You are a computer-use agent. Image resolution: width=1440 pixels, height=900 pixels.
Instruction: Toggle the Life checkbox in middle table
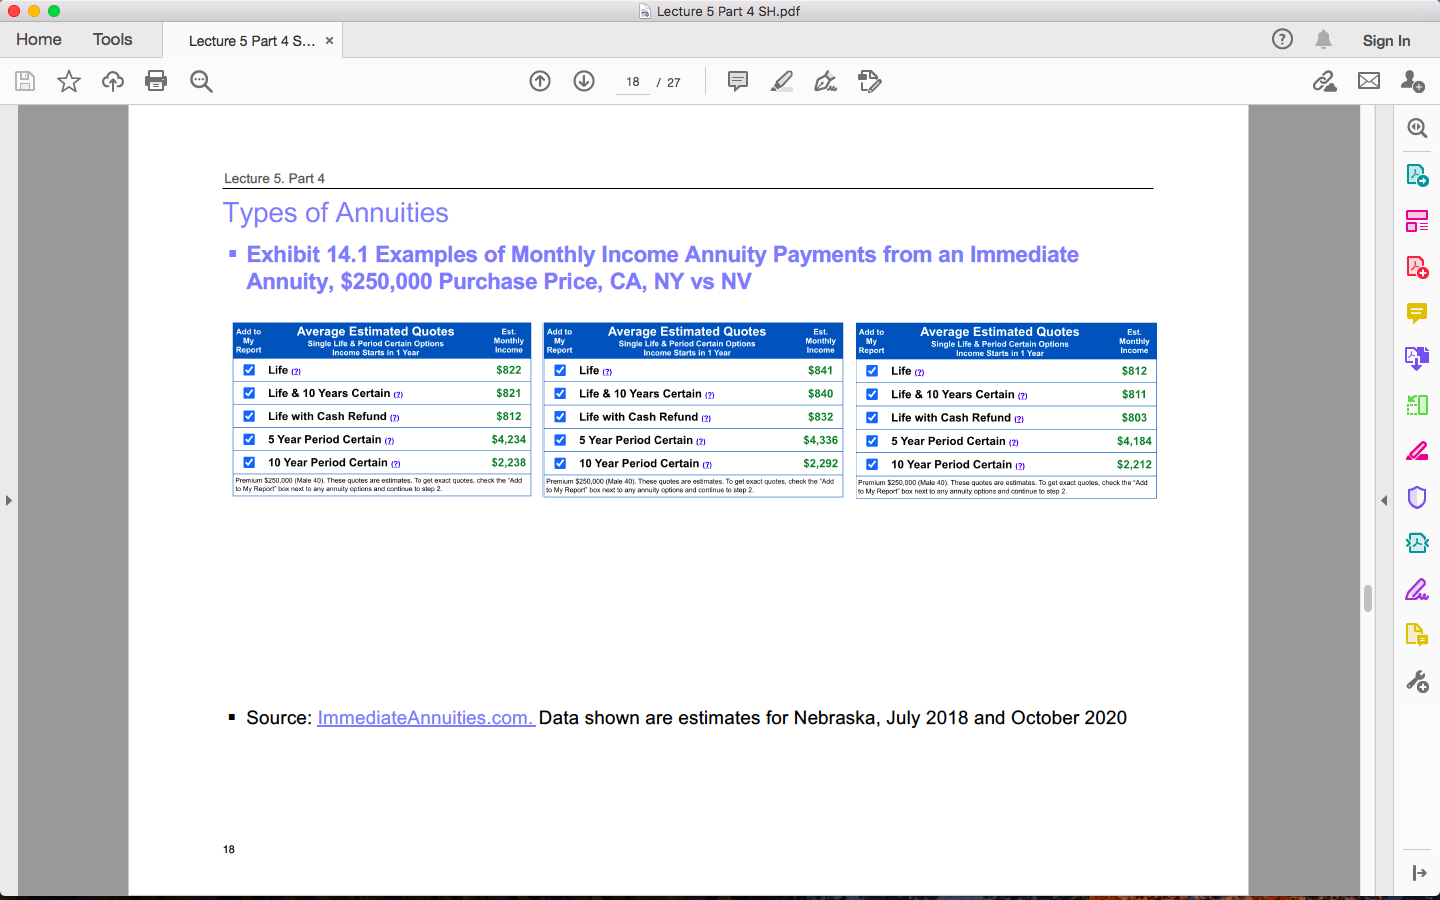pos(560,370)
